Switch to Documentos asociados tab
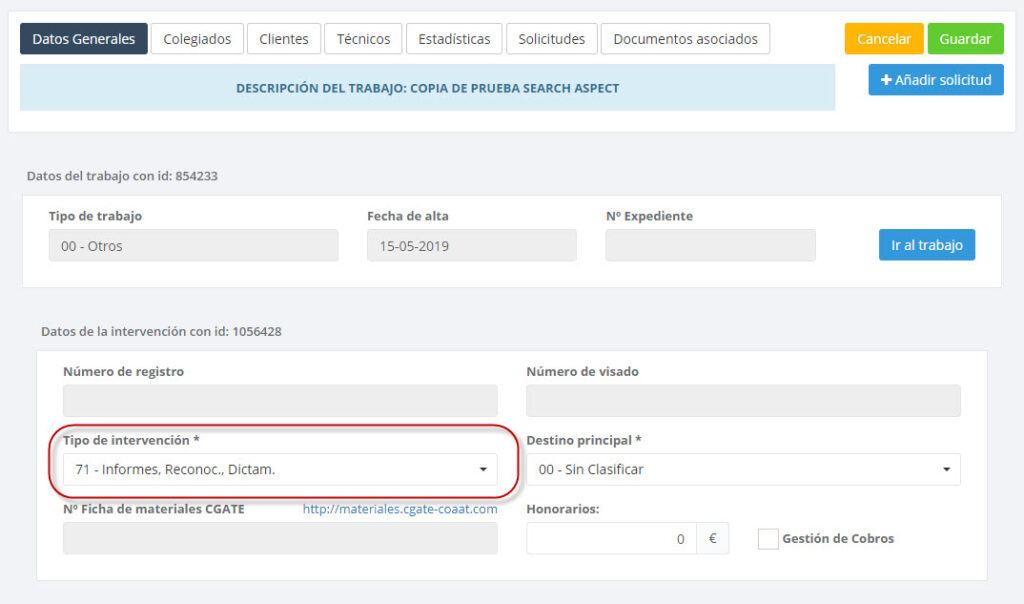The image size is (1024, 604). click(685, 39)
